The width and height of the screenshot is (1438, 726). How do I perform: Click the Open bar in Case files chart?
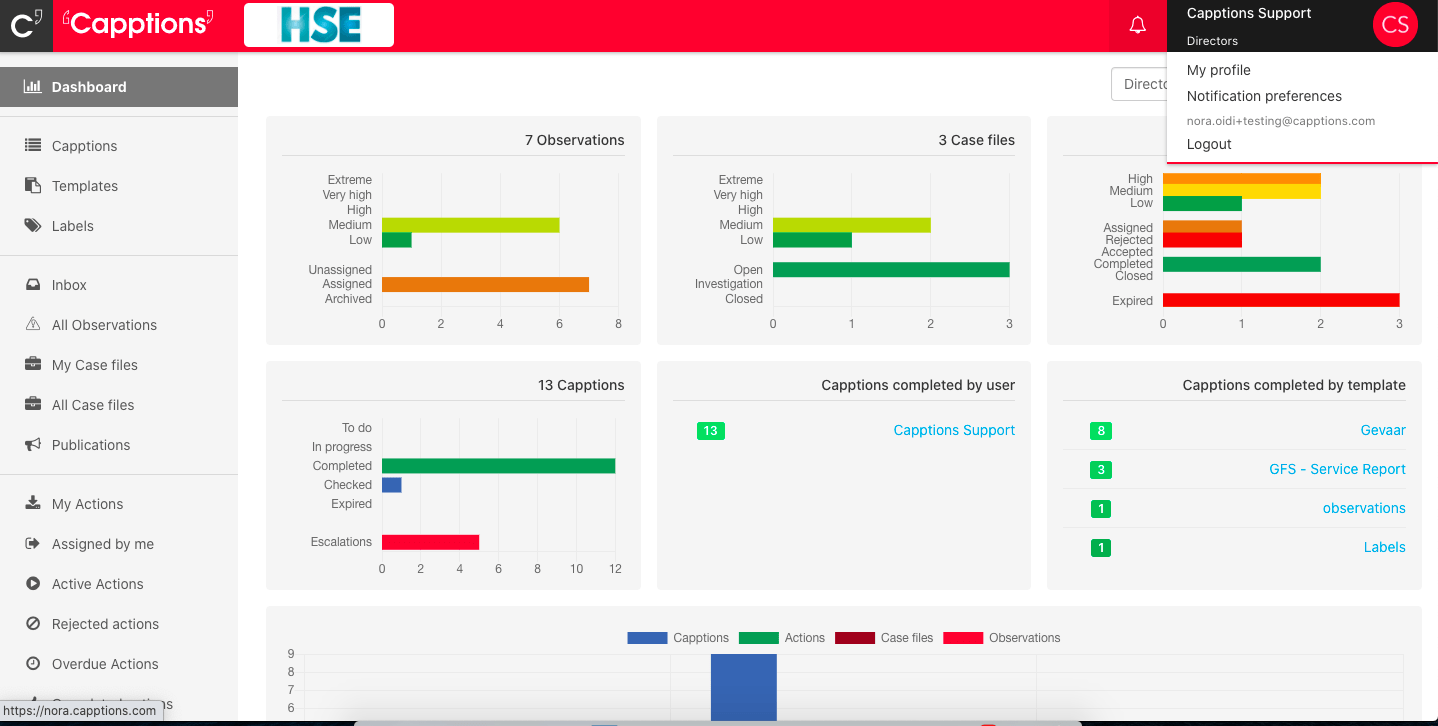click(891, 269)
